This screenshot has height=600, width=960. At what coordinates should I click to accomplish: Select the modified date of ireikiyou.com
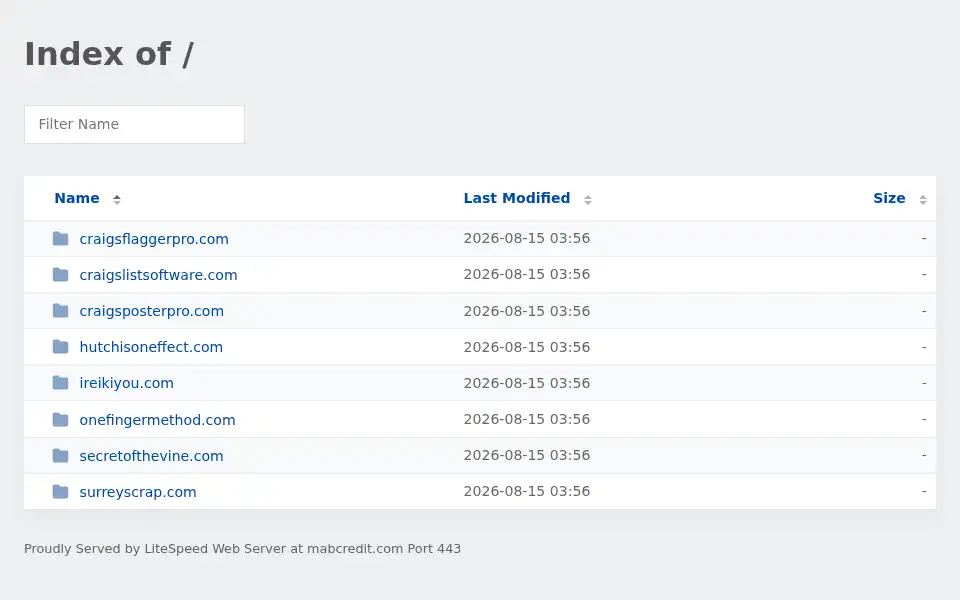coord(527,383)
